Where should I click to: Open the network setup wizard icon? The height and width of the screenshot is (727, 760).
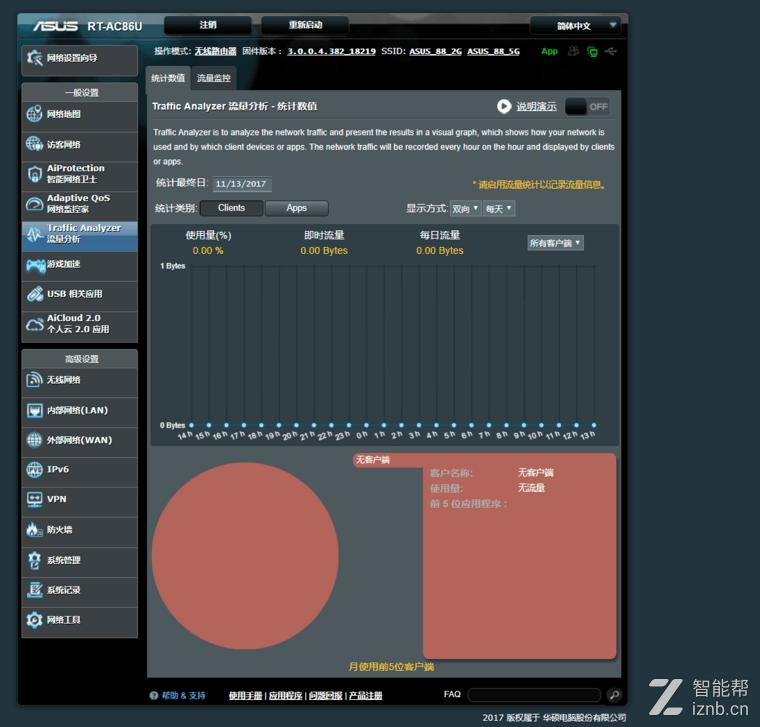pyautogui.click(x=34, y=59)
